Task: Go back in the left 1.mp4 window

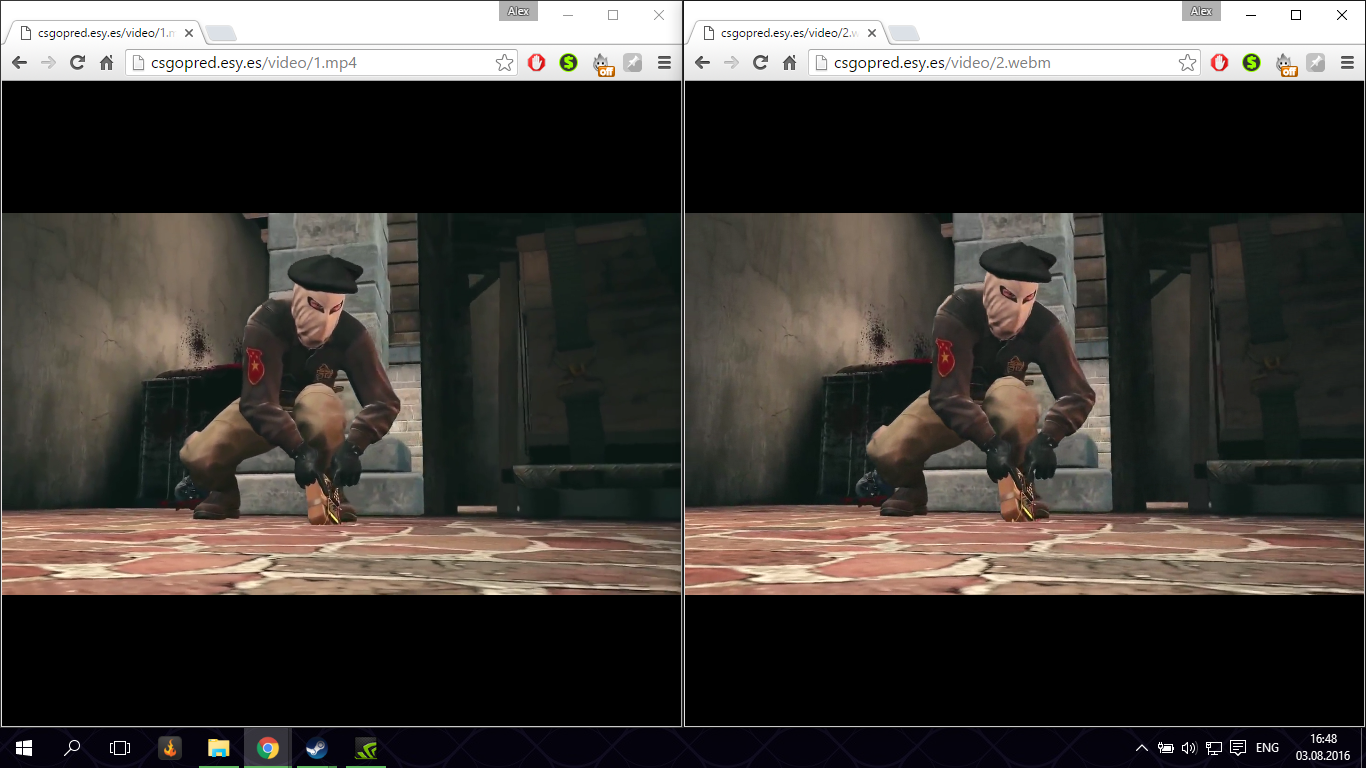Action: (x=19, y=63)
